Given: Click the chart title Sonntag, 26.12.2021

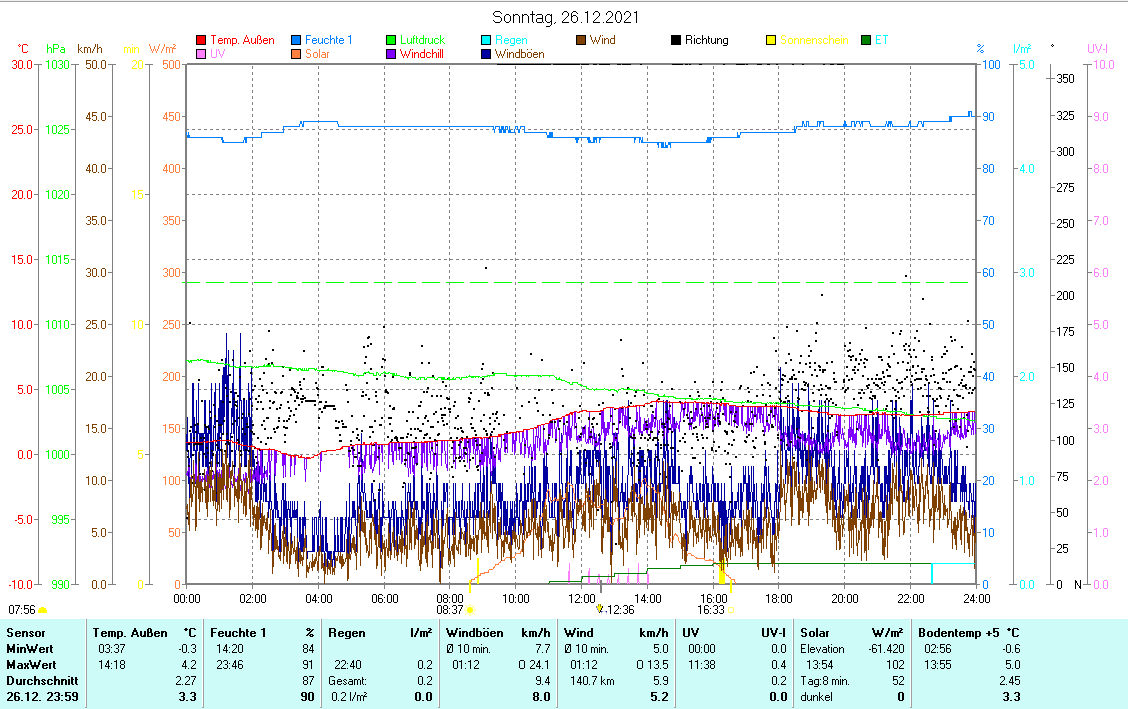Looking at the screenshot, I should 566,18.
